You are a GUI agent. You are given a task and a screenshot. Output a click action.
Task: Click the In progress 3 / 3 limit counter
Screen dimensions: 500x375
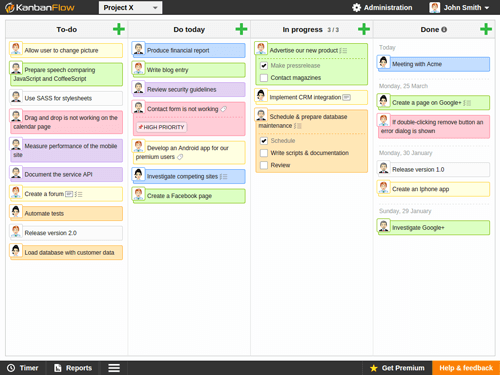coord(333,30)
